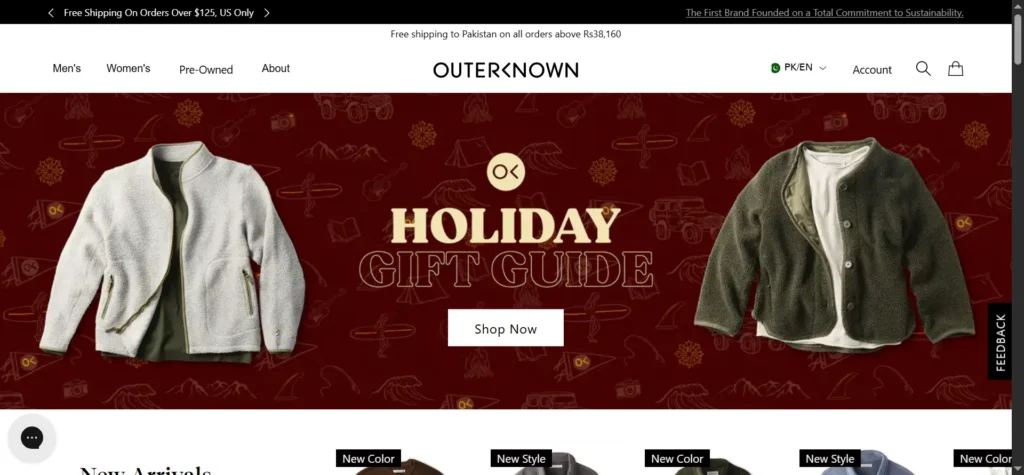Open the Account link
This screenshot has width=1024, height=475.
coord(872,70)
